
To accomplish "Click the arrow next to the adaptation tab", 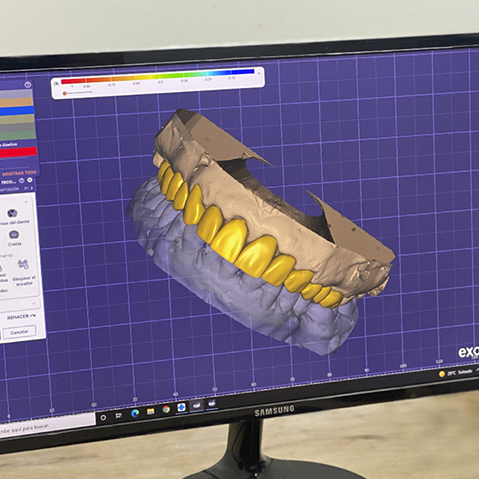I will pyautogui.click(x=32, y=188).
